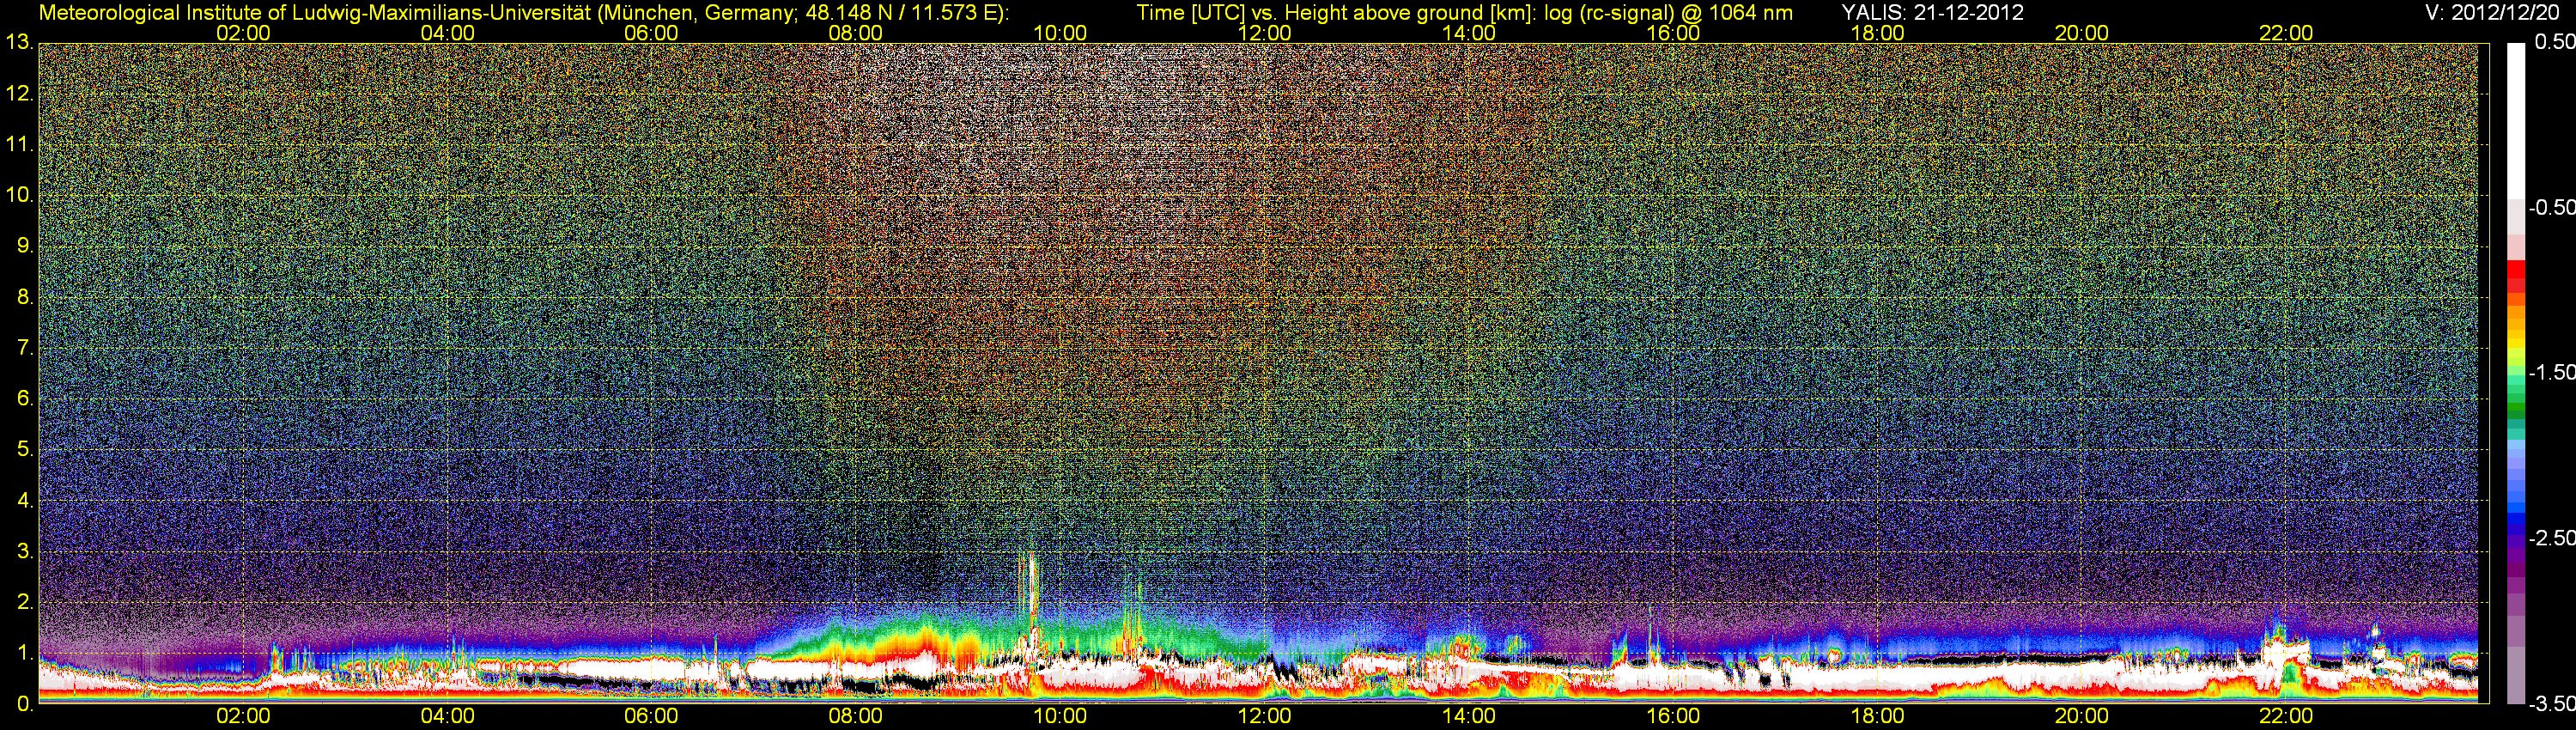Viewport: 2576px width, 730px height.
Task: Click the height axis label 6
Action: point(24,399)
